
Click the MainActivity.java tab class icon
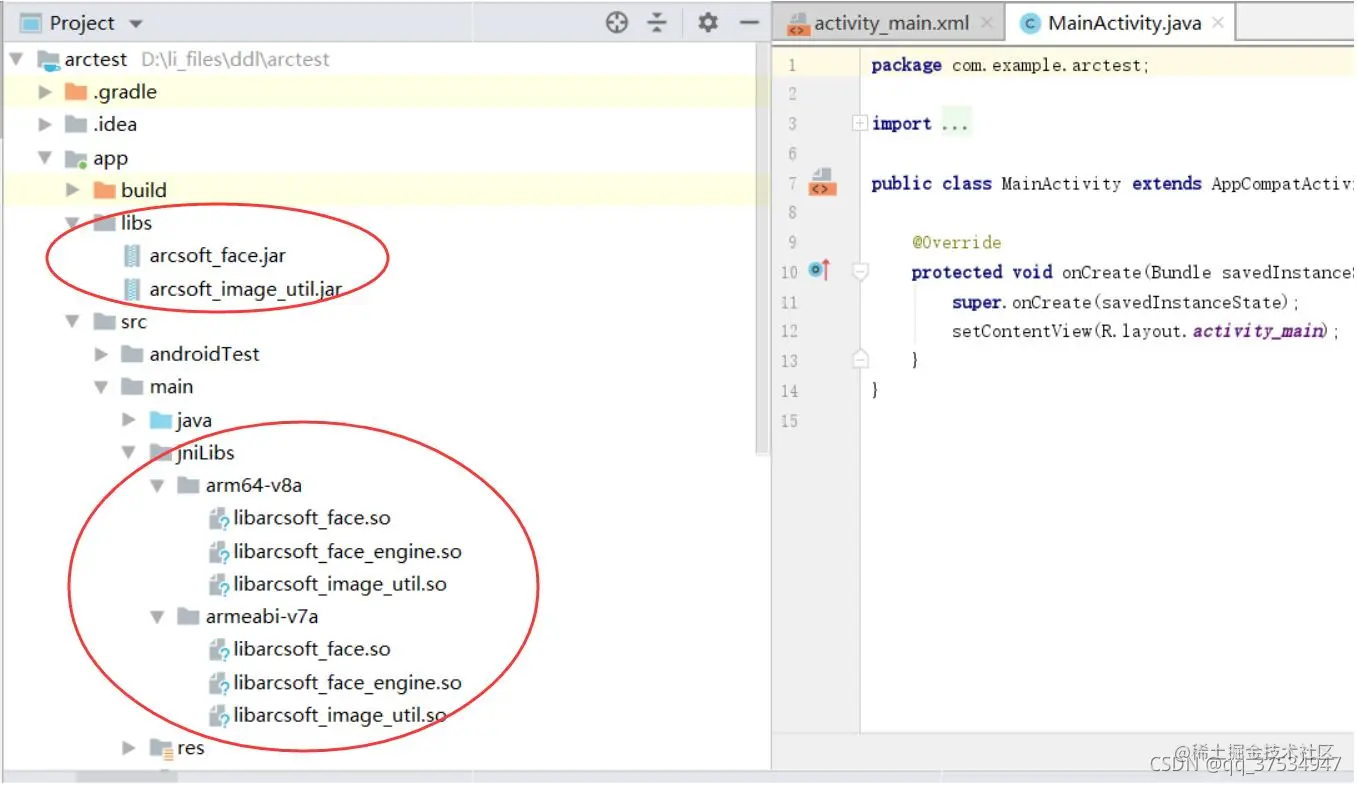click(x=1029, y=23)
